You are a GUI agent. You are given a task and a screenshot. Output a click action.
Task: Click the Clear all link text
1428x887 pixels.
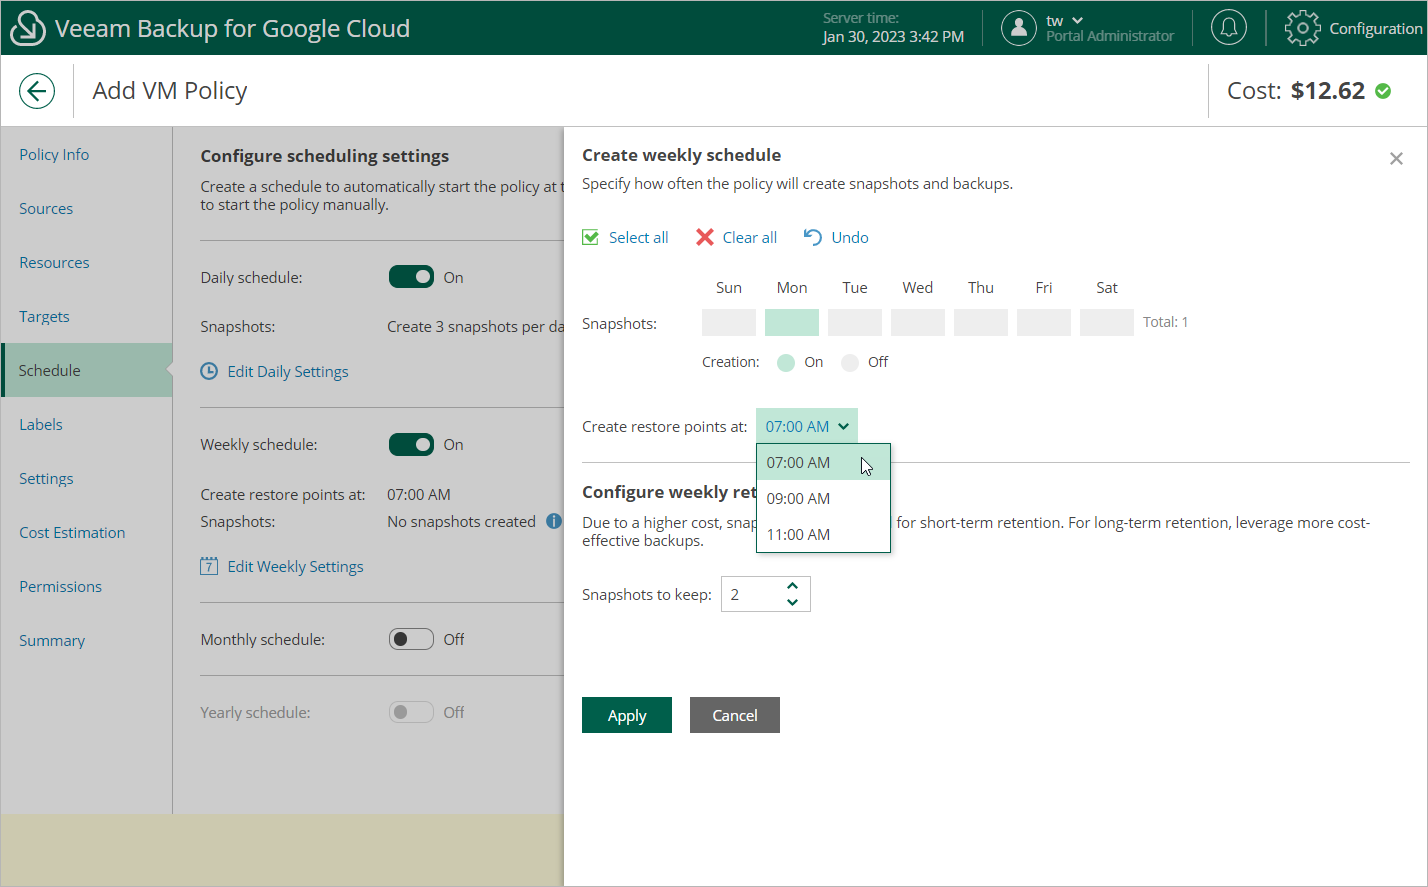750,237
